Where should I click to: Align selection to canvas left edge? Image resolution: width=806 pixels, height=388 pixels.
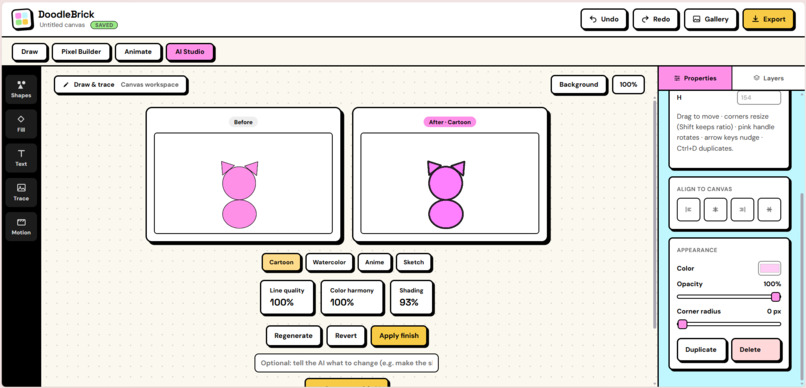[x=688, y=210]
